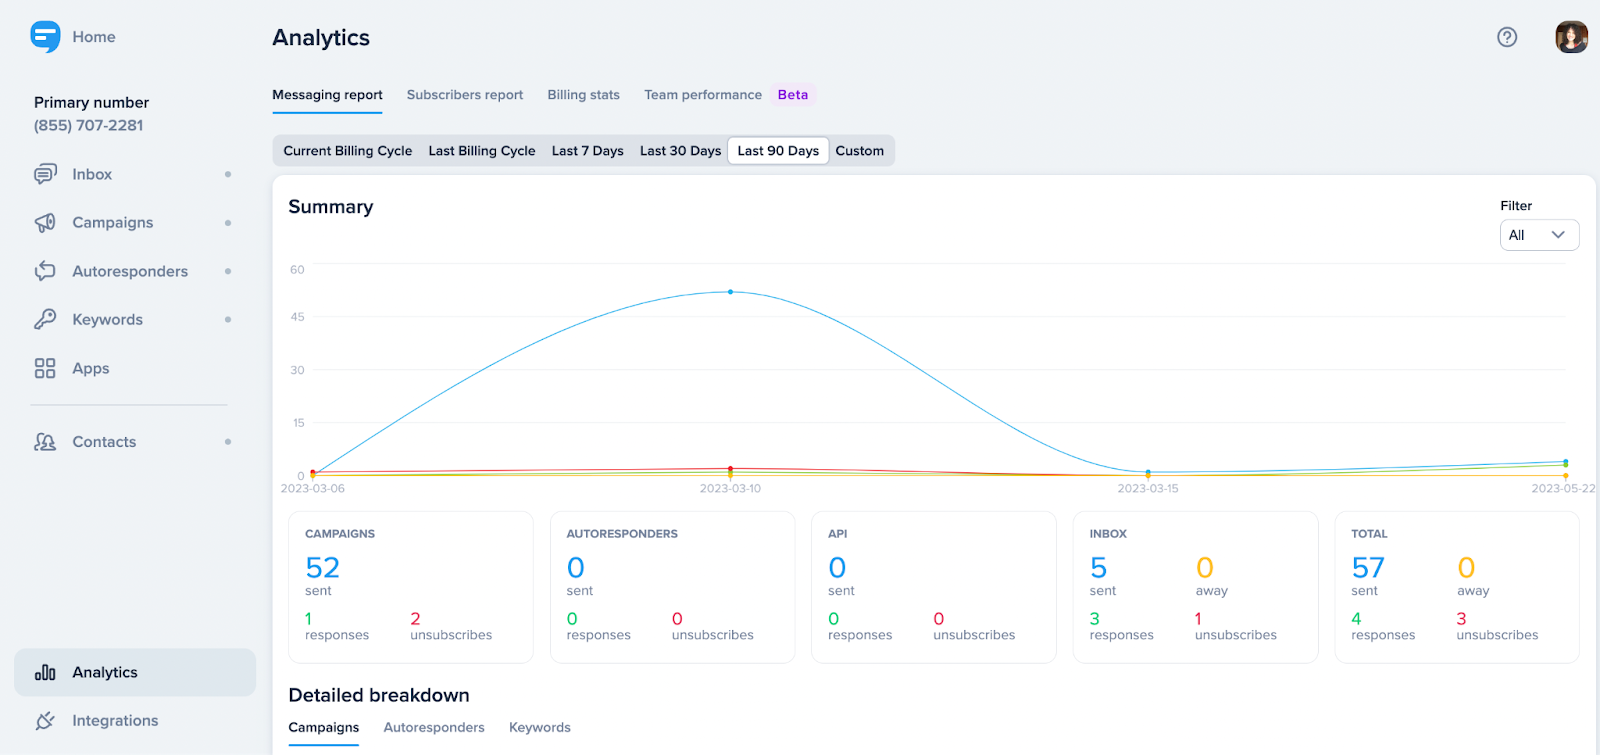Open the Keywords detailed breakdown tab
Image resolution: width=1600 pixels, height=755 pixels.
[x=539, y=728]
